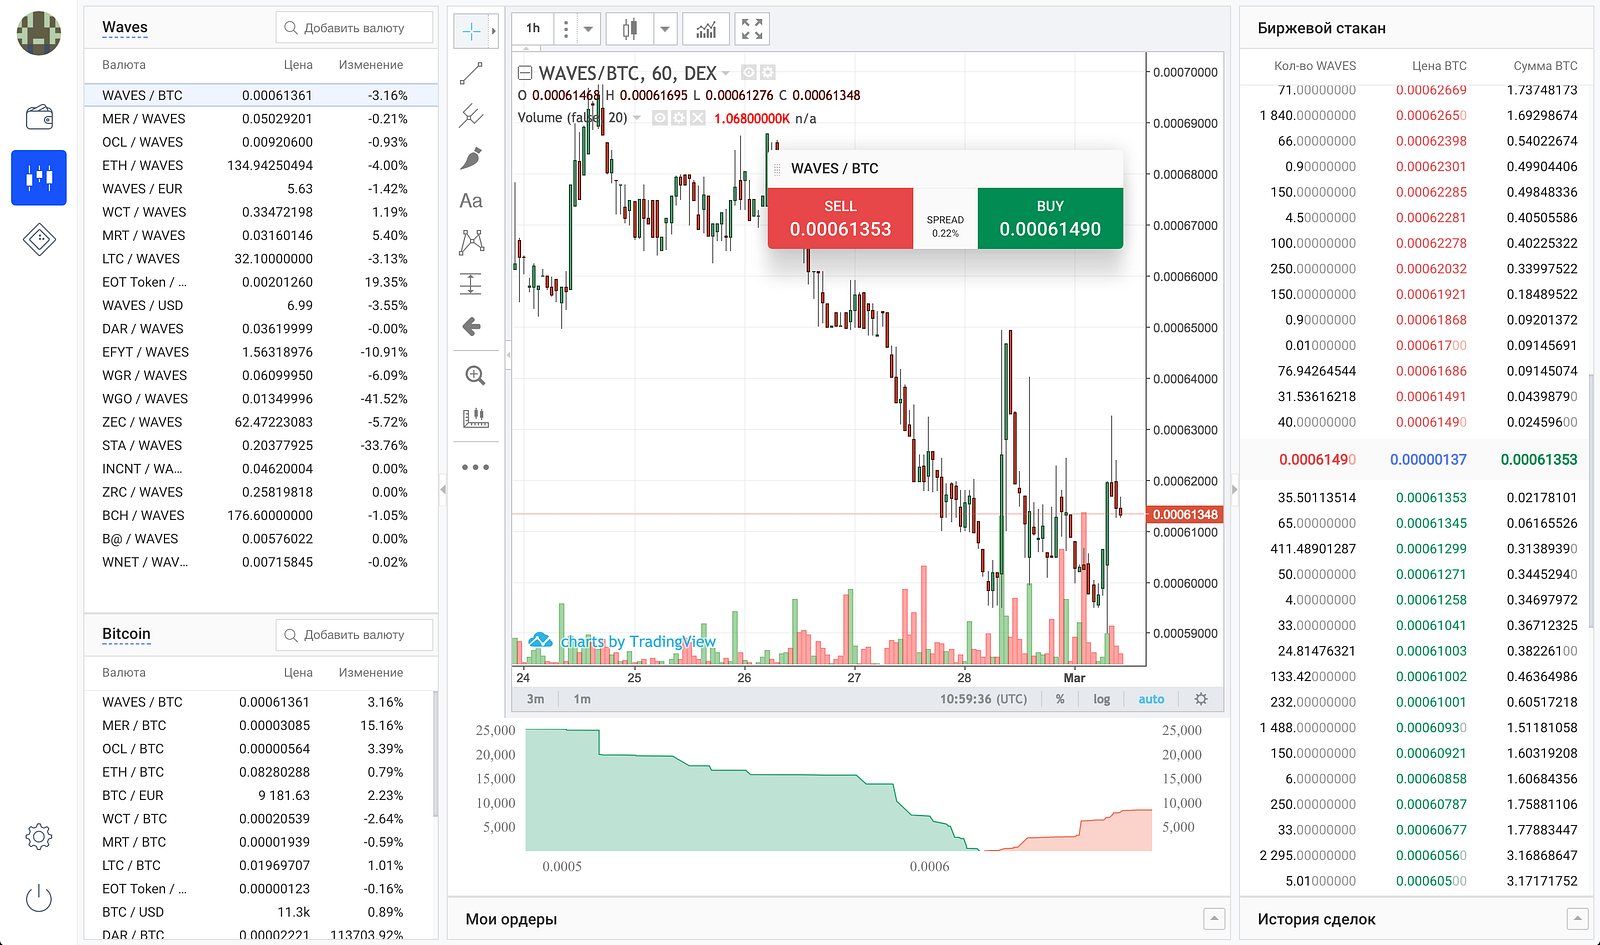Open the wallet icon in the sidebar
The image size is (1600, 945).
(x=39, y=117)
